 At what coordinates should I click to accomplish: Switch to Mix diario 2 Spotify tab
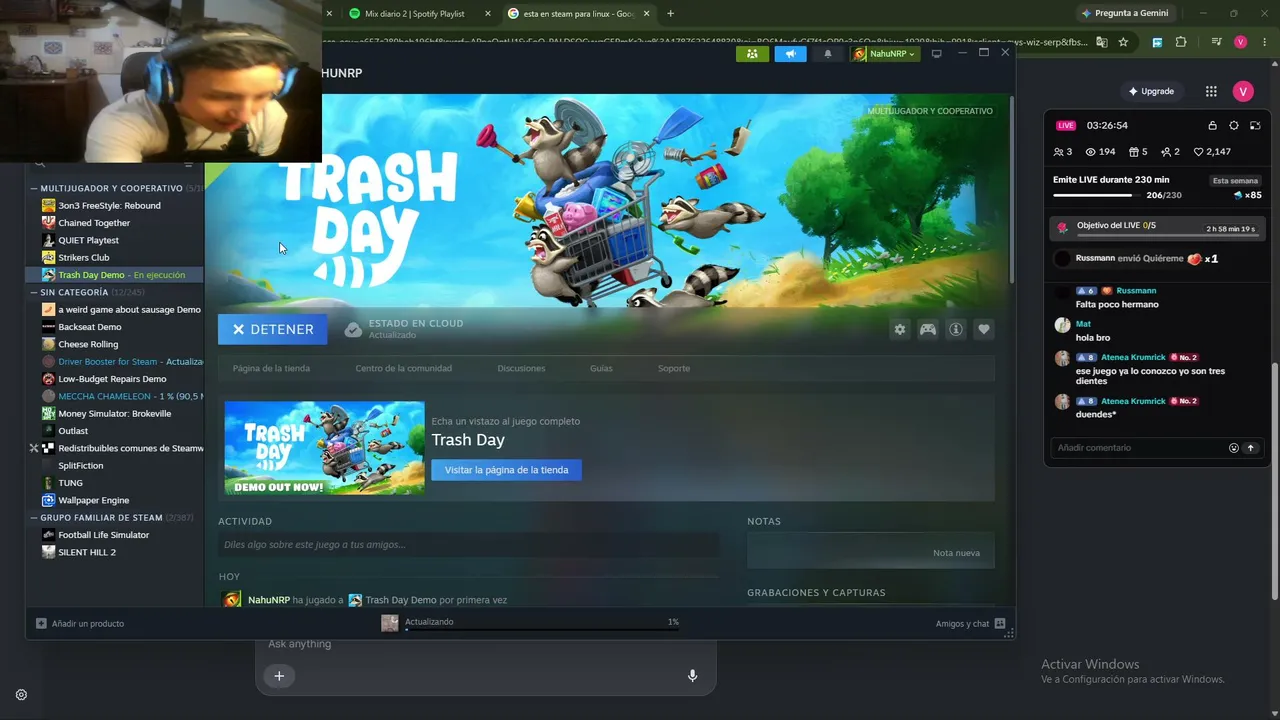tap(420, 13)
